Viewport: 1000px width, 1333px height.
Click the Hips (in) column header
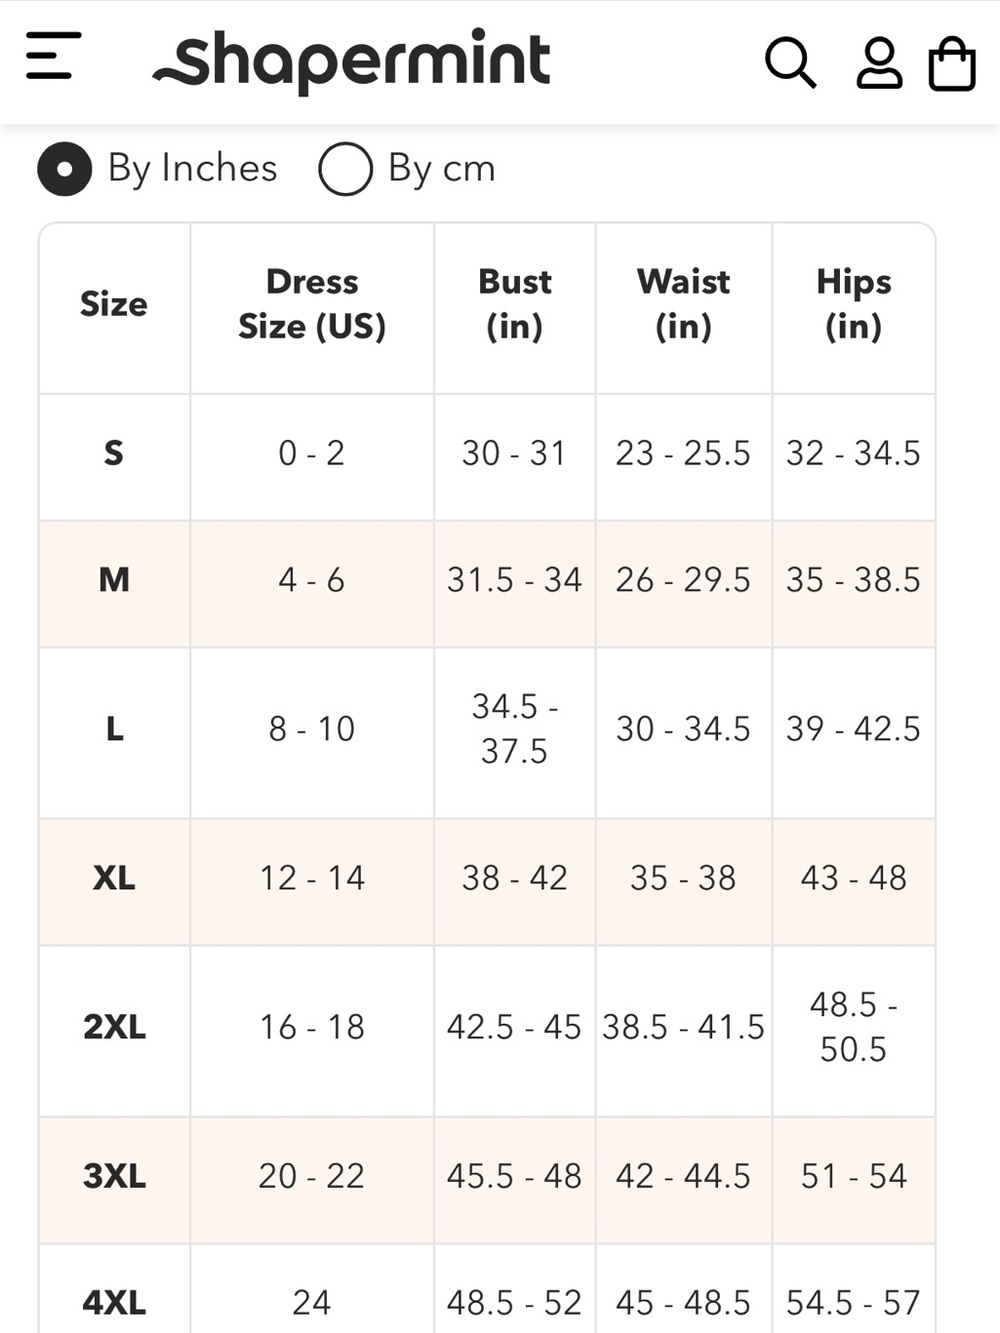click(854, 304)
